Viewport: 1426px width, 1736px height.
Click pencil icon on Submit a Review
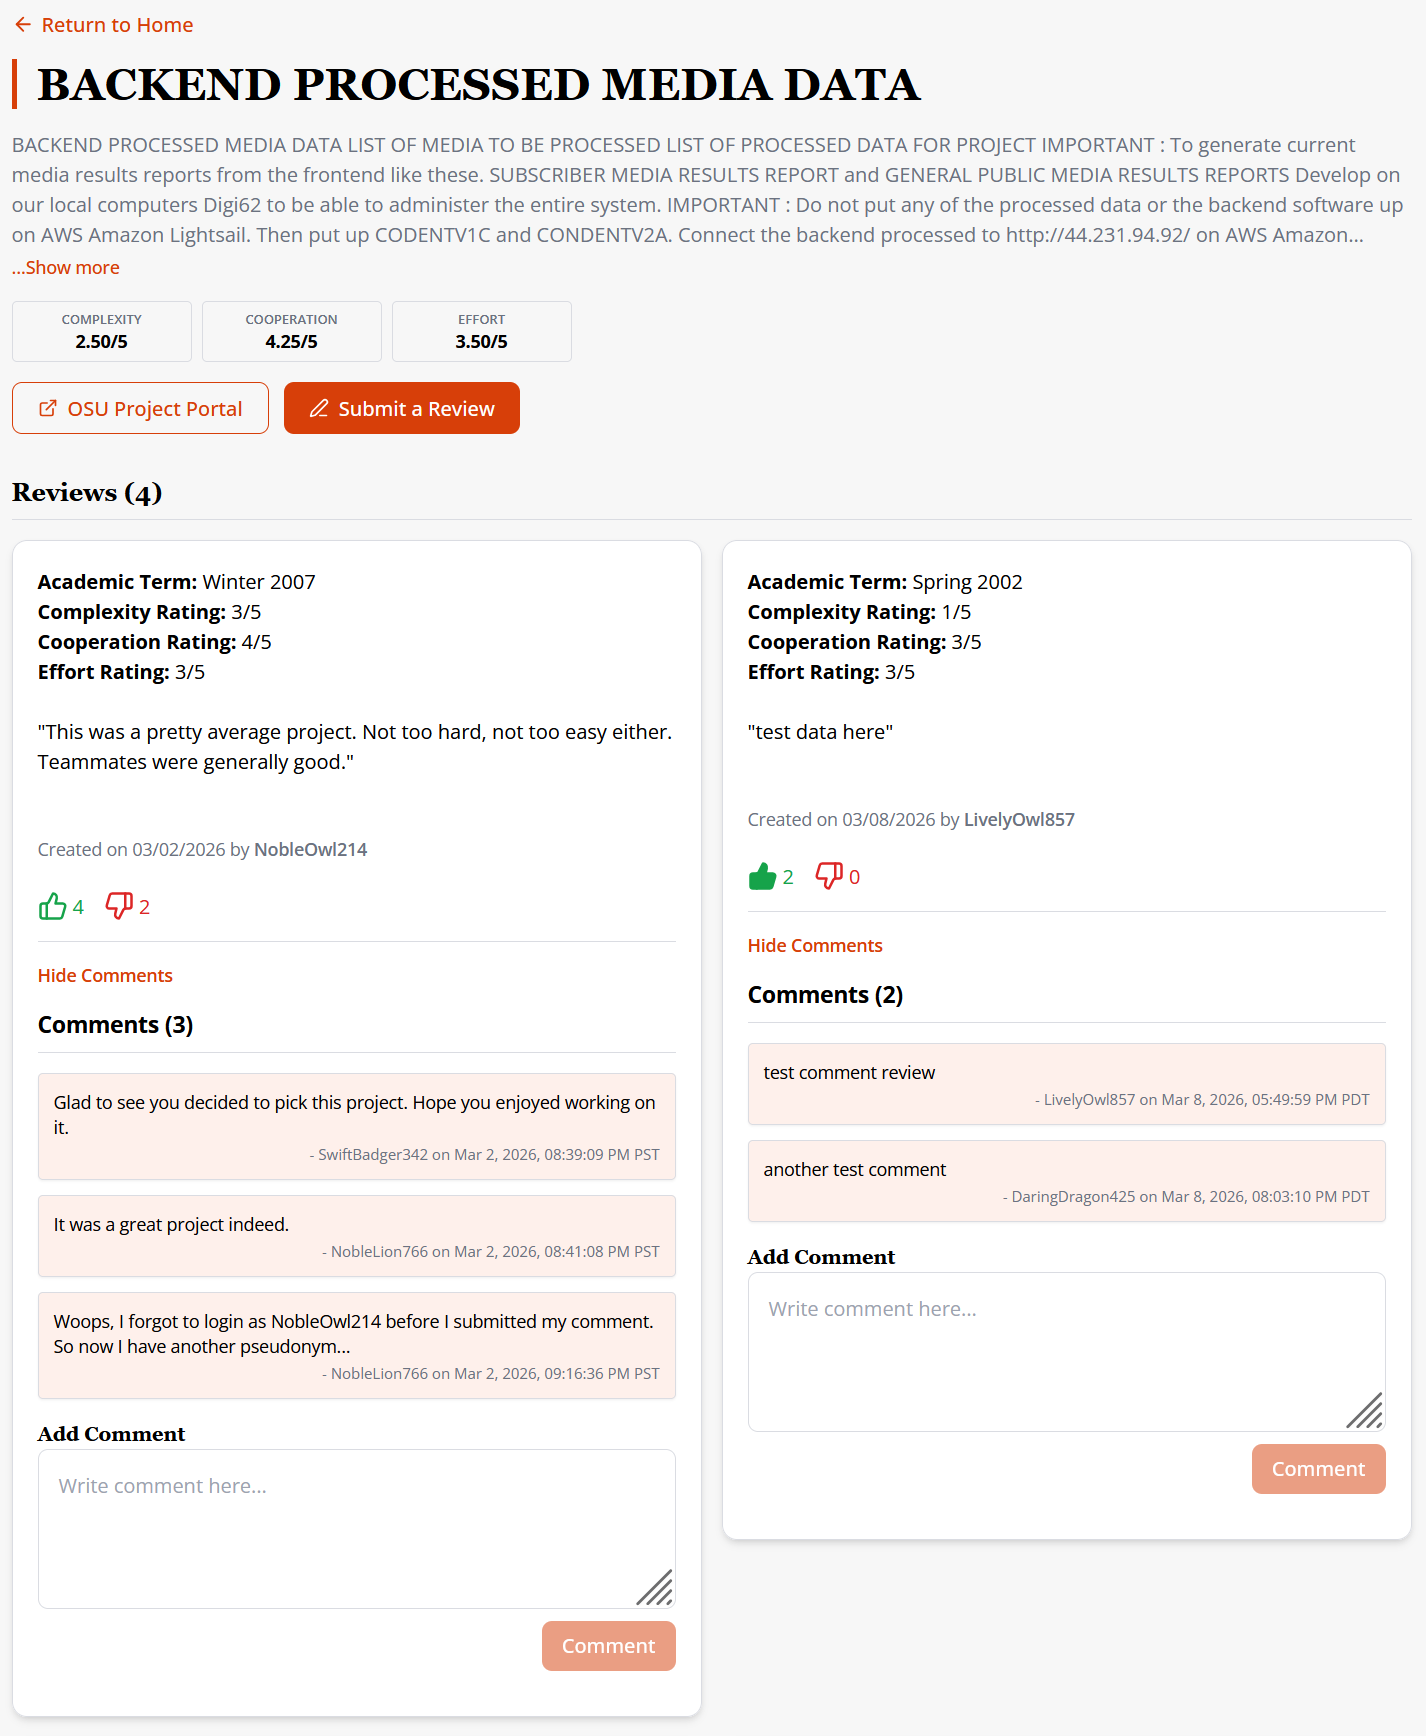(x=319, y=408)
